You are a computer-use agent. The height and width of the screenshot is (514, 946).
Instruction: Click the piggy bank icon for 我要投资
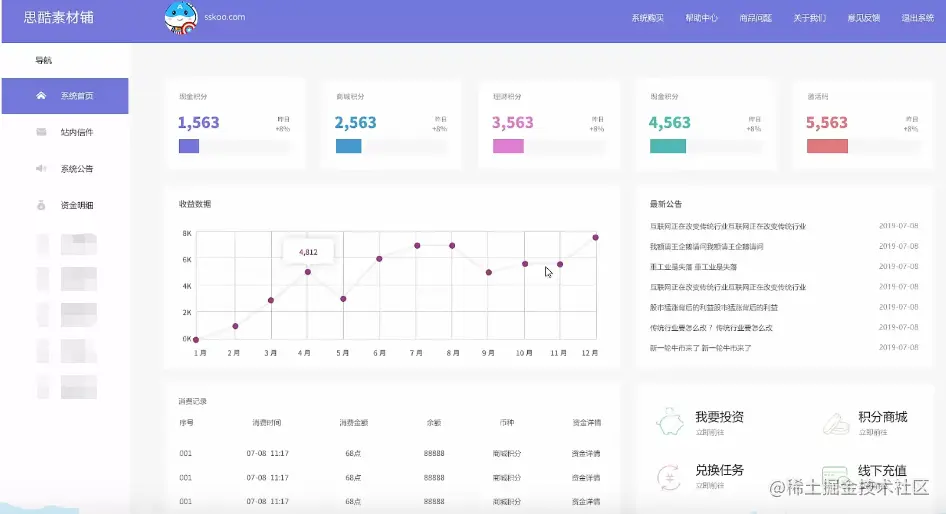(670, 422)
